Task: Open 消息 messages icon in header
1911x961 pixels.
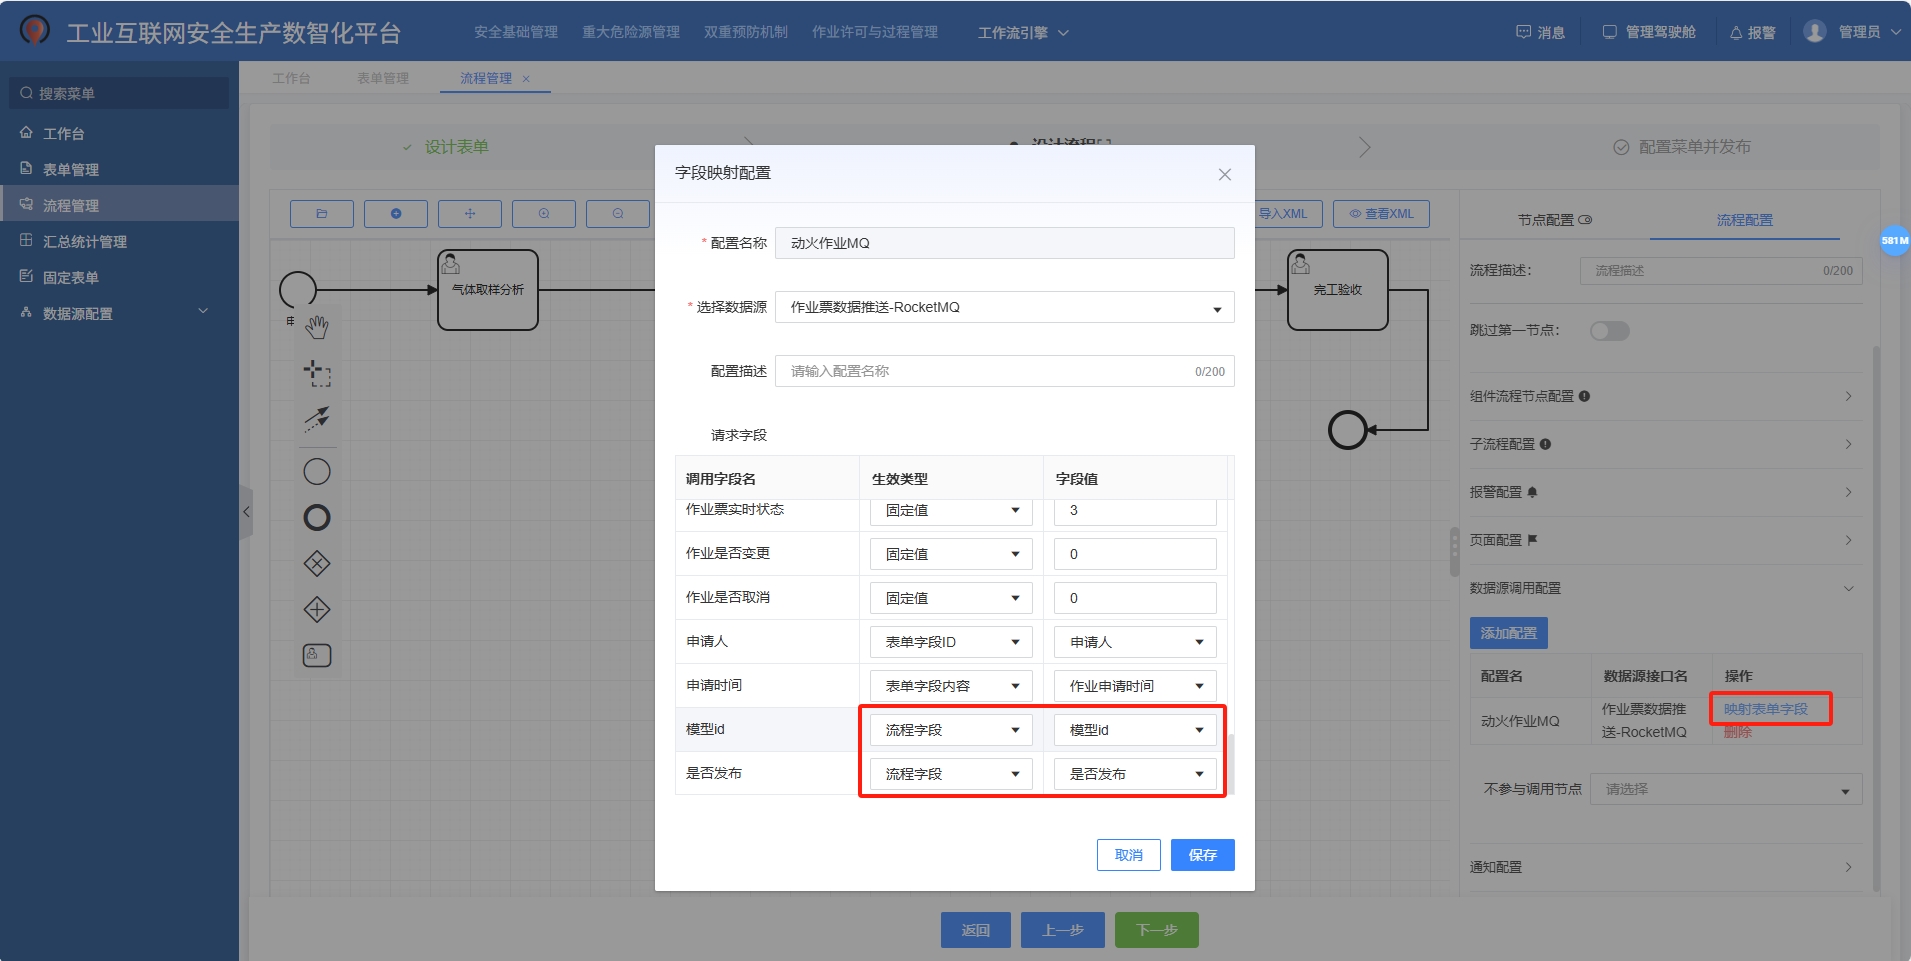Action: [x=1540, y=32]
